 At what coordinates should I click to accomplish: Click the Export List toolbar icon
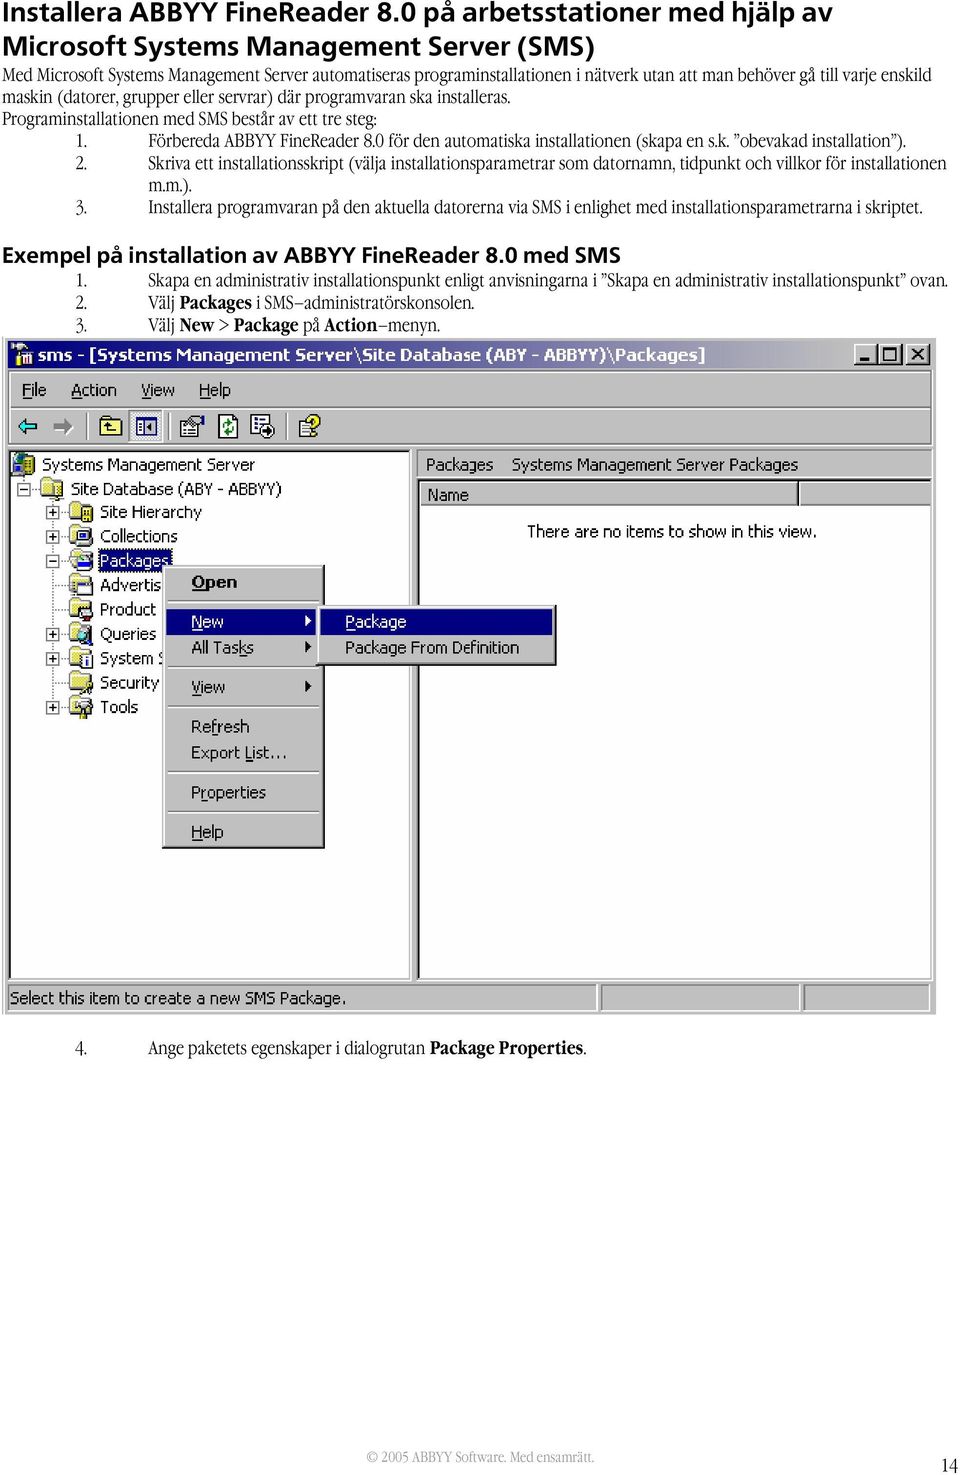262,427
